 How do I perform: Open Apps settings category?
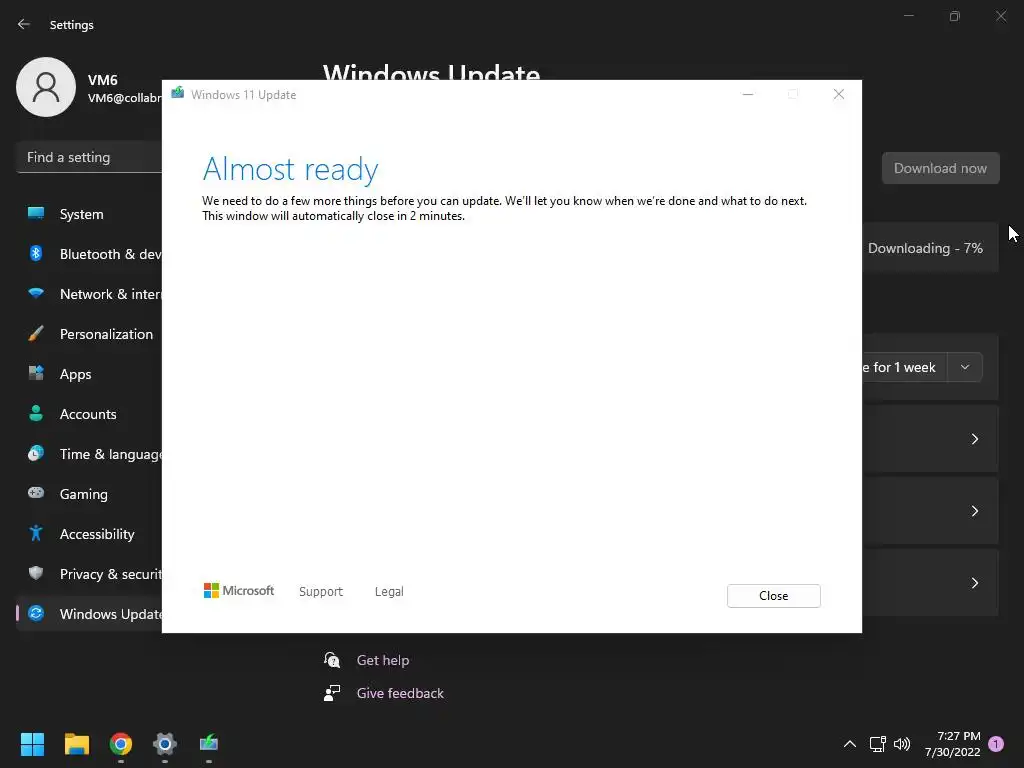[x=89, y=374]
